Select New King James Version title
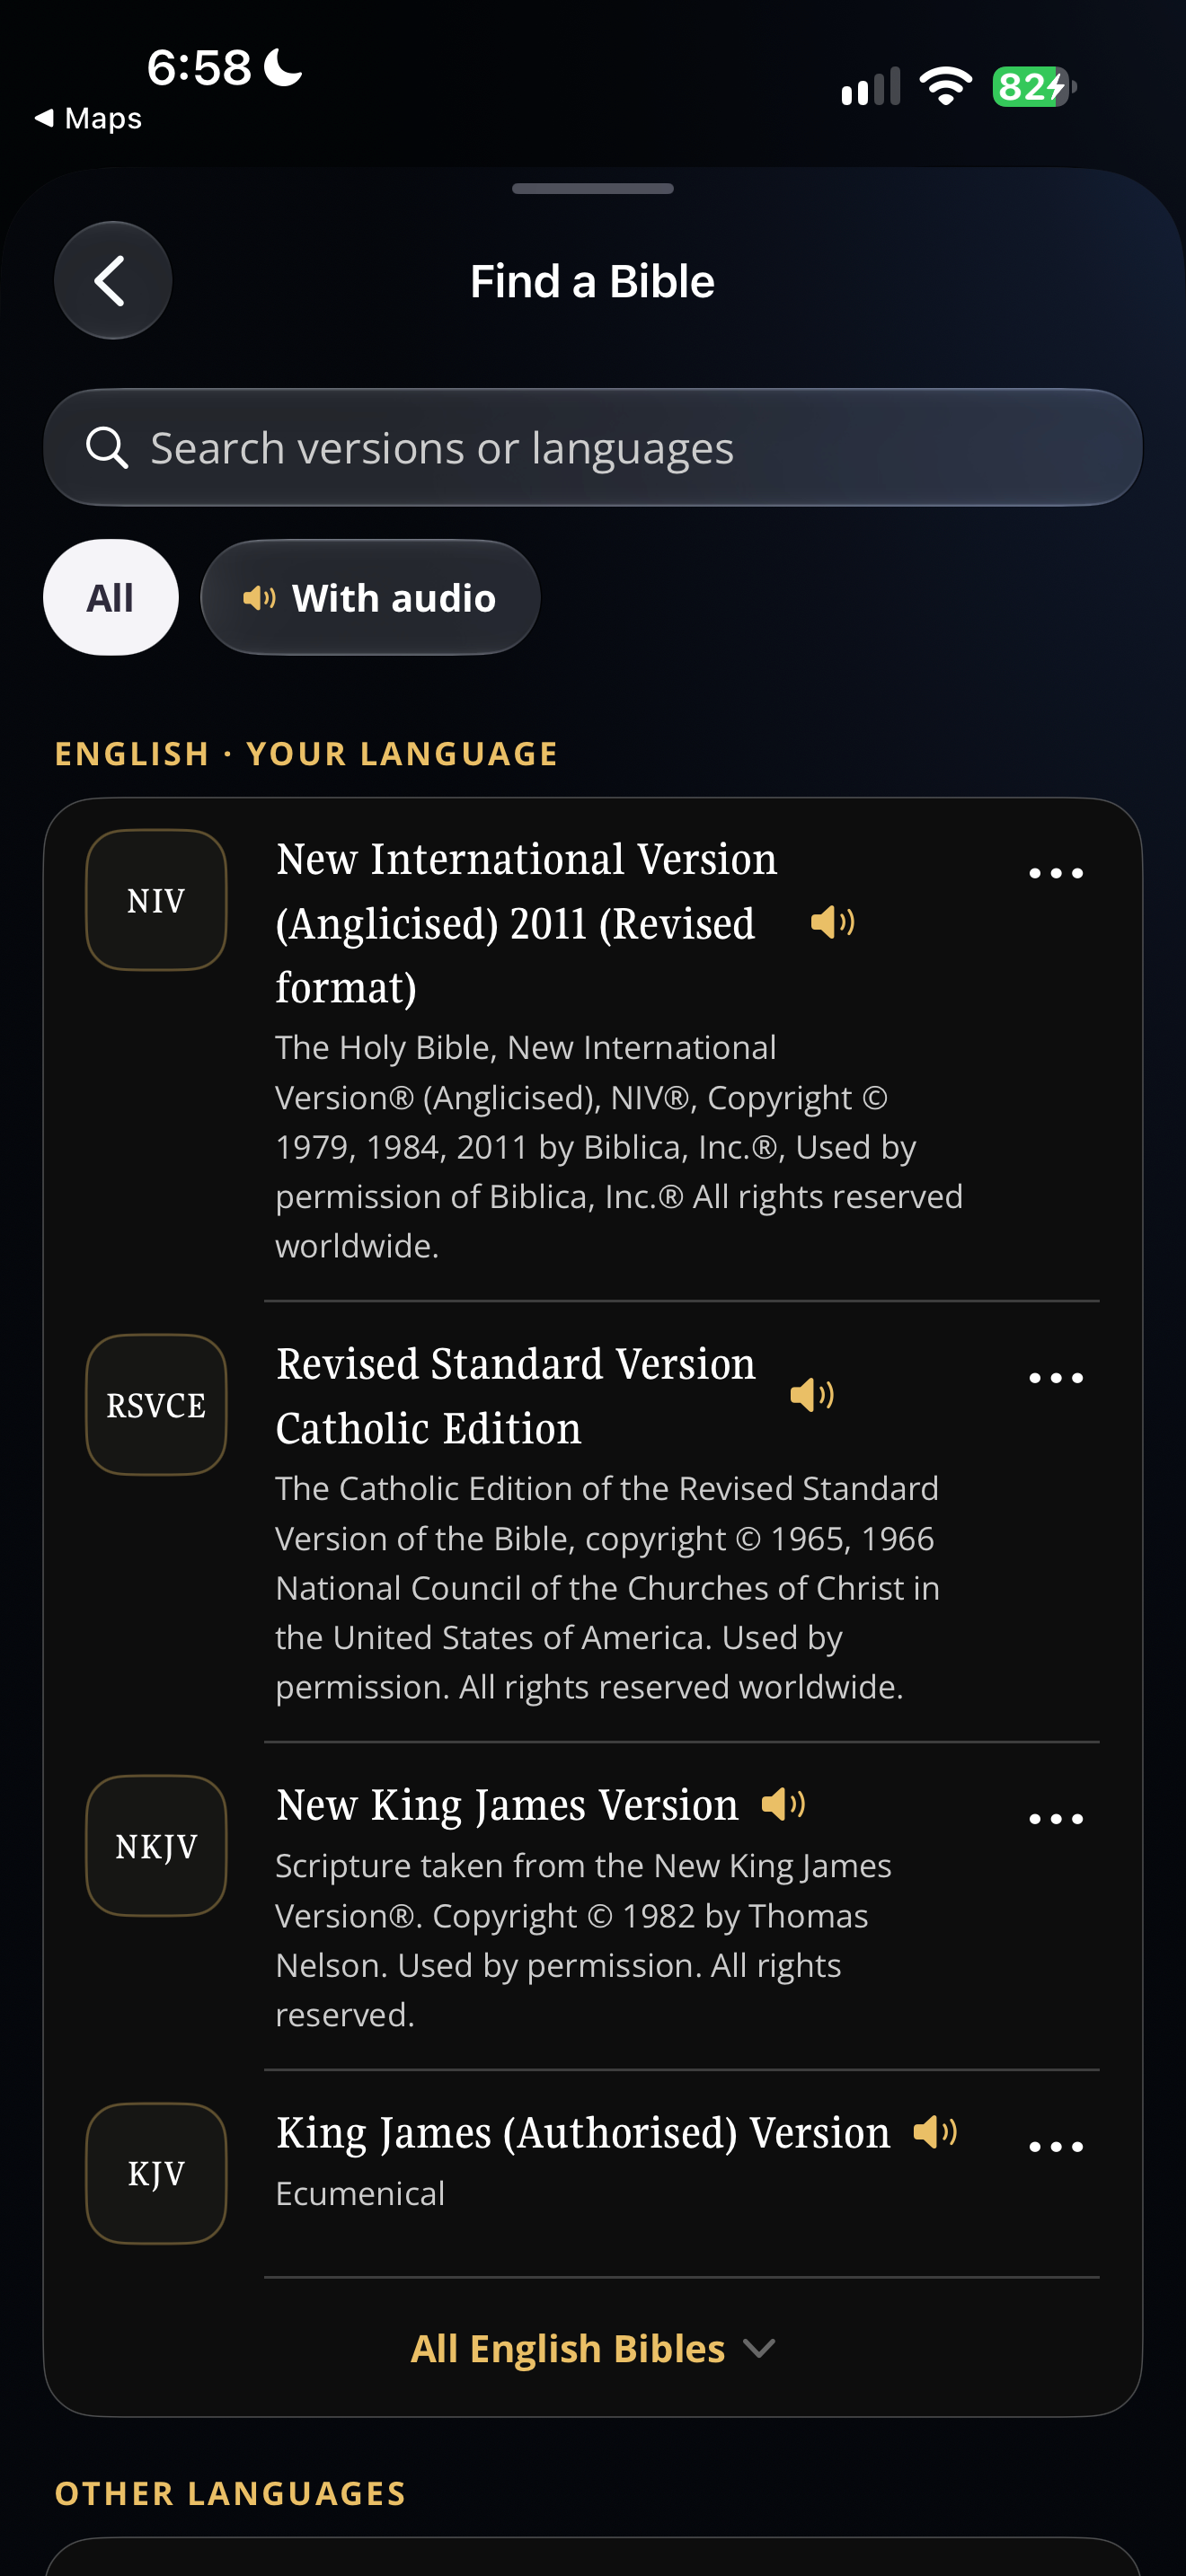 click(507, 1805)
